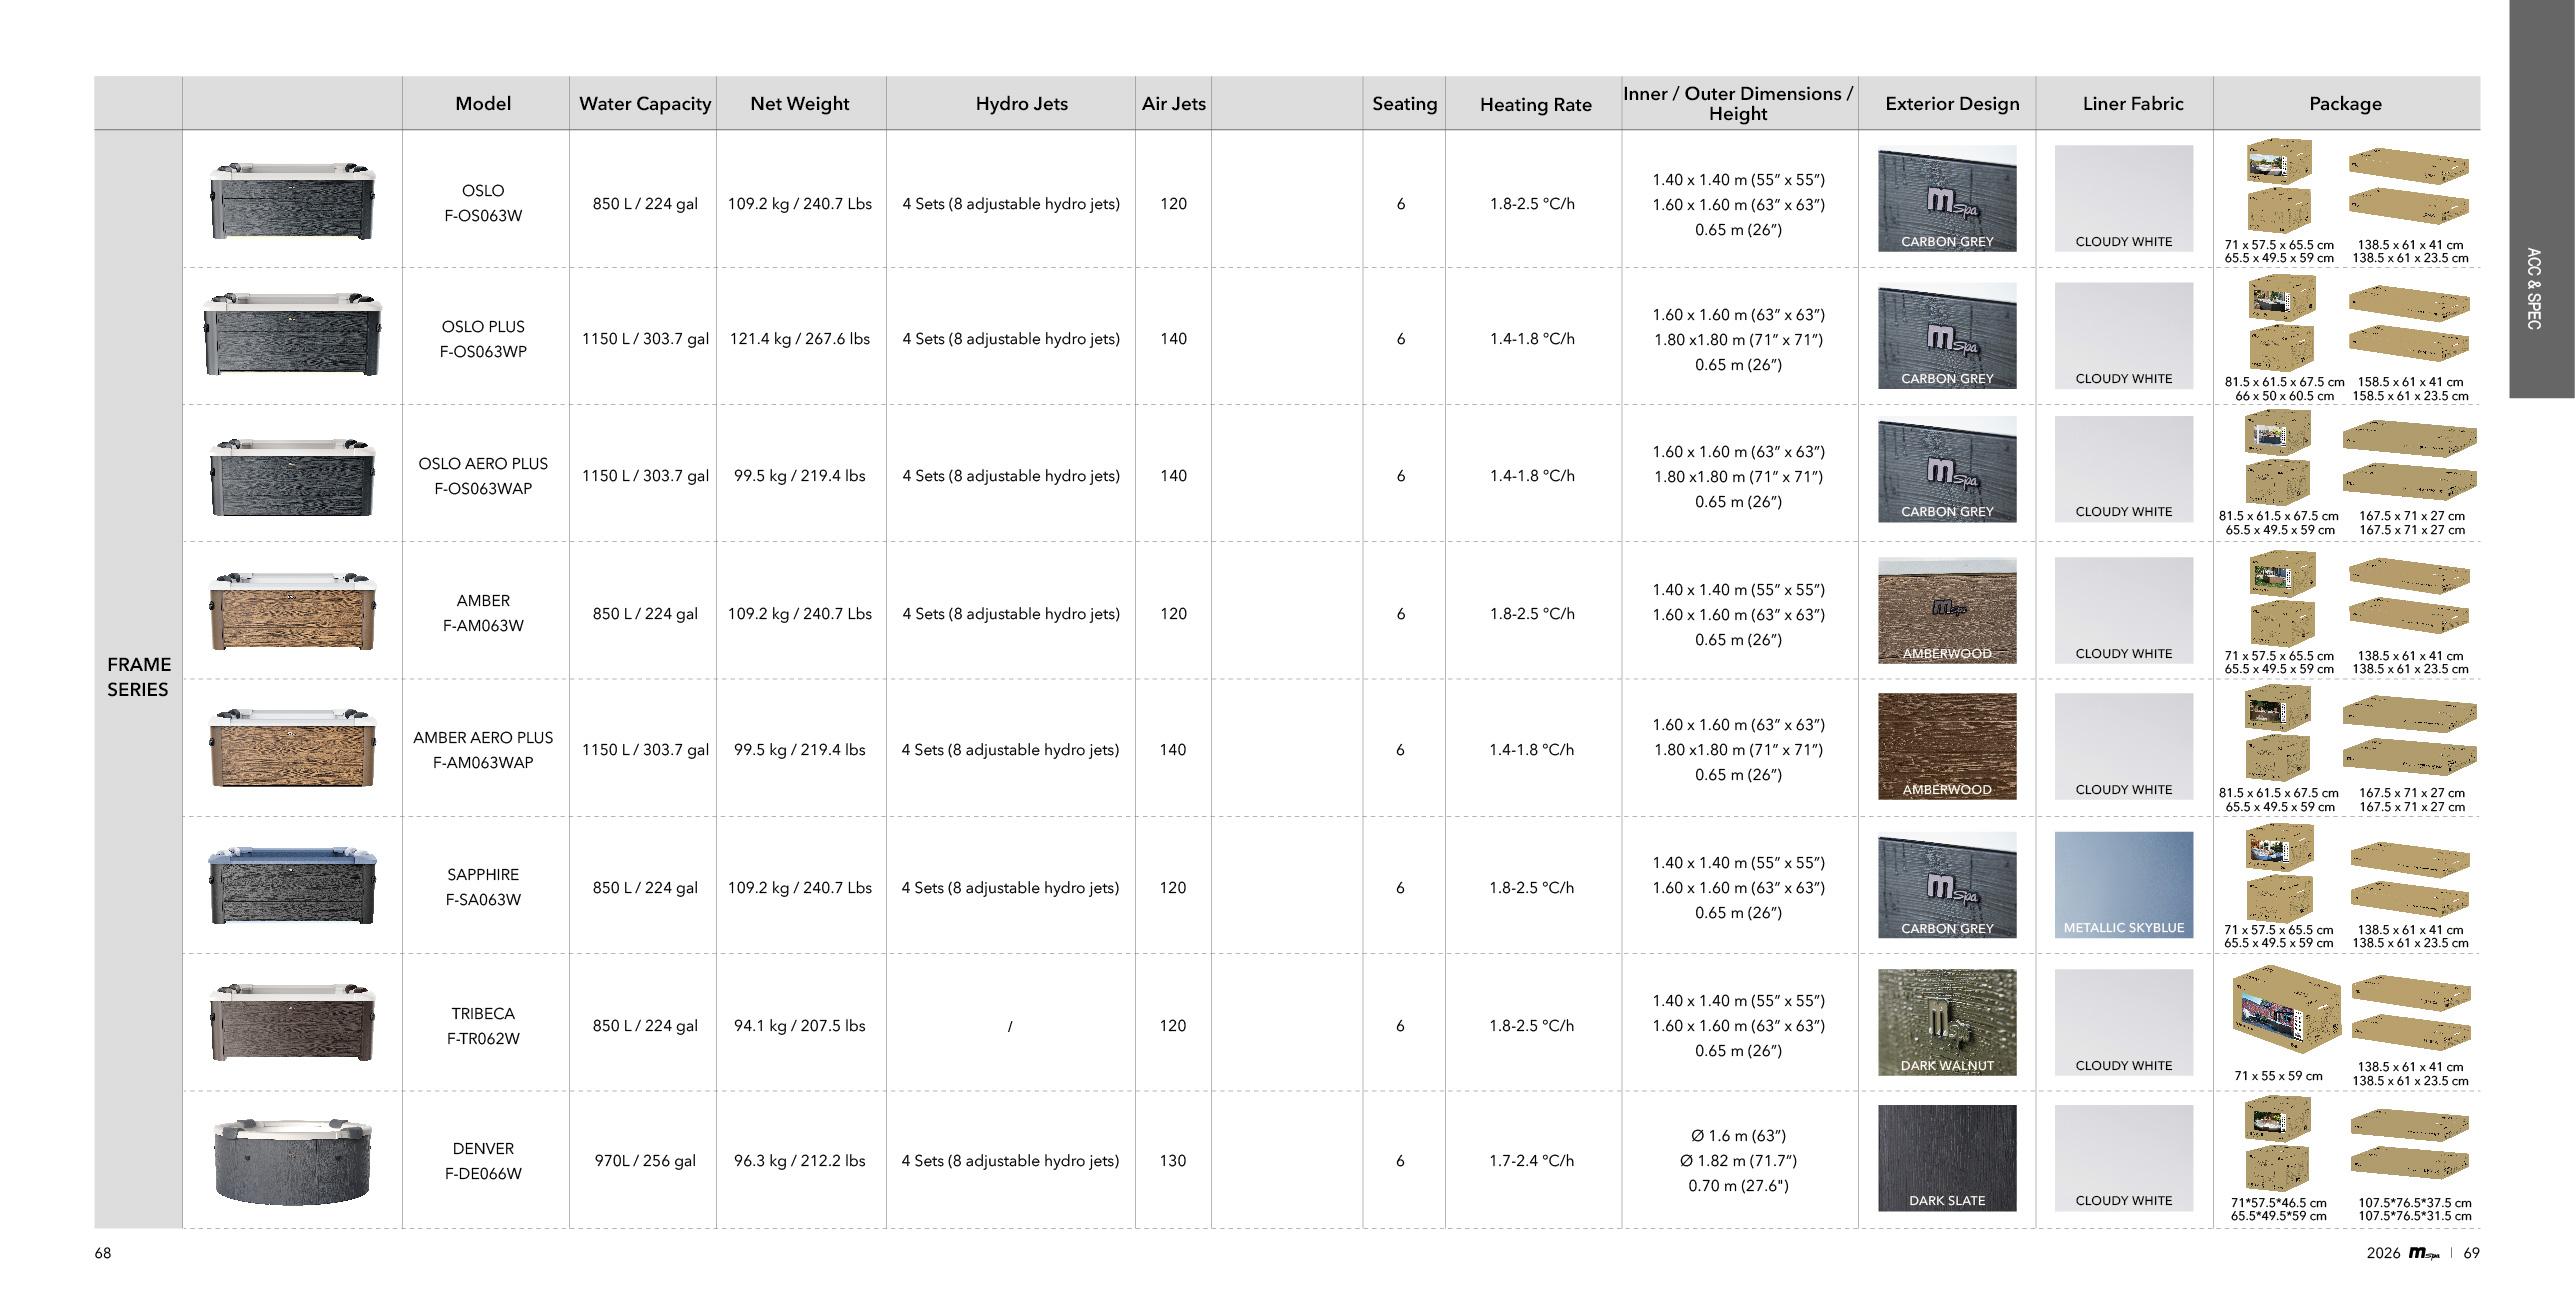Image resolution: width=2575 pixels, height=1305 pixels.
Task: Click Cloudy White swatch in DENVER row
Action: pyautogui.click(x=2123, y=1157)
